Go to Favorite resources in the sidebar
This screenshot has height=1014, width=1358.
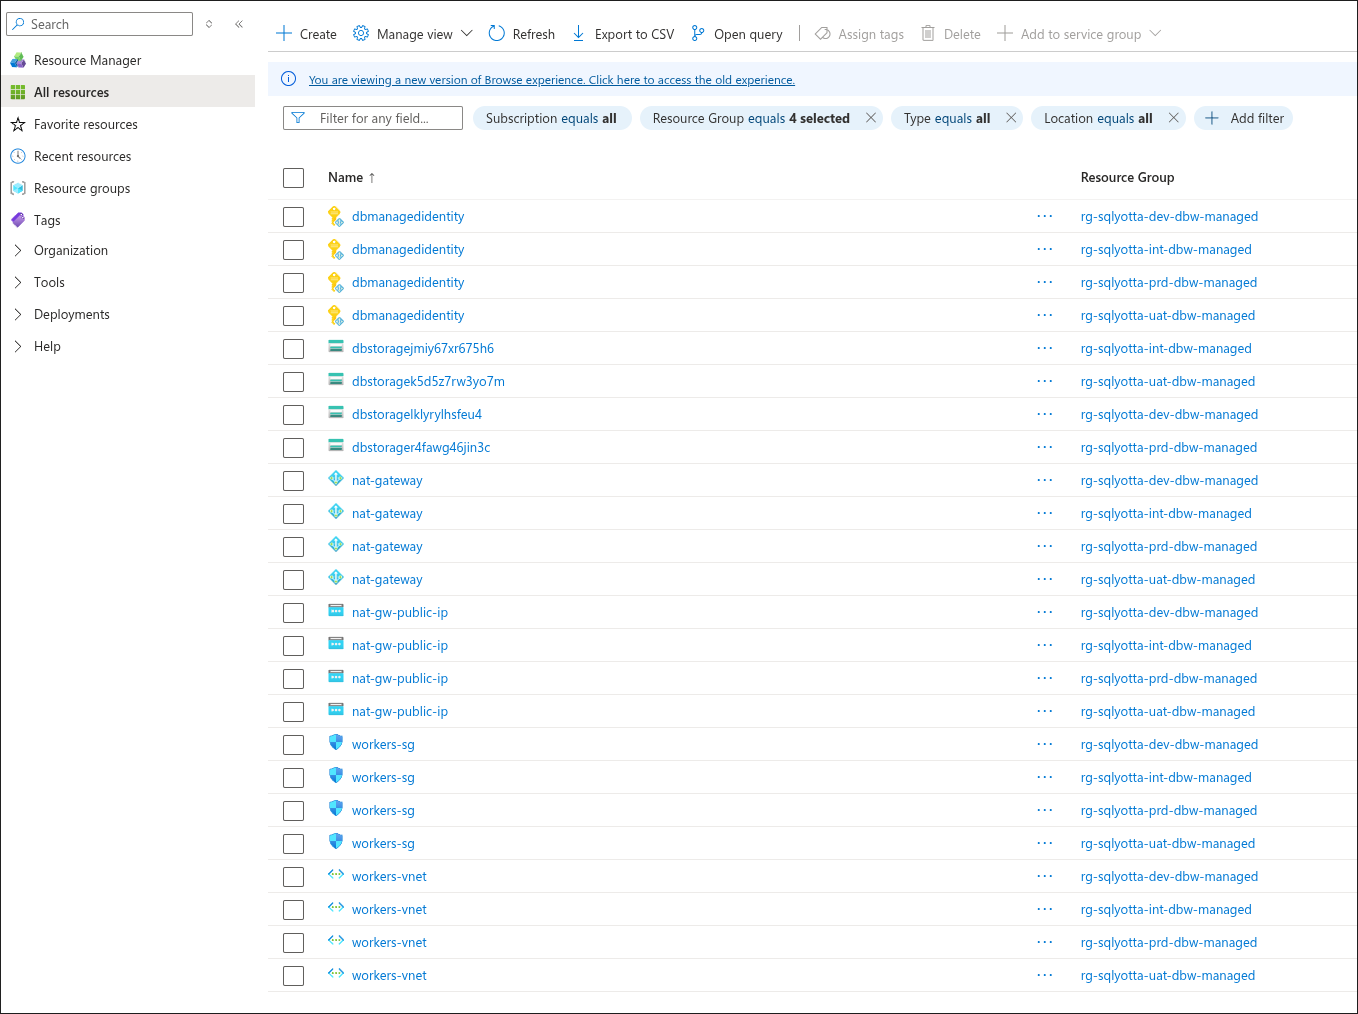pyautogui.click(x=86, y=124)
